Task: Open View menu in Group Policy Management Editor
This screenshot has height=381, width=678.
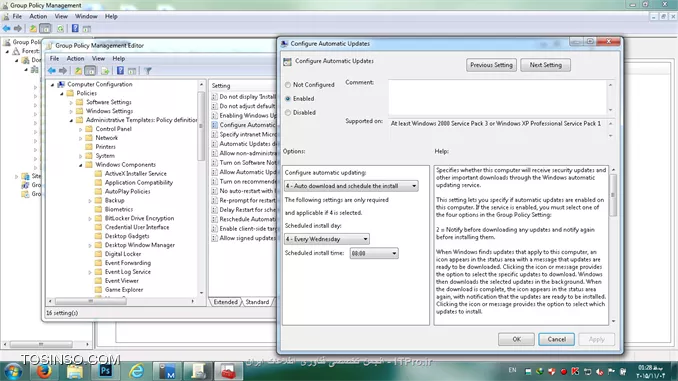Action: 98,58
